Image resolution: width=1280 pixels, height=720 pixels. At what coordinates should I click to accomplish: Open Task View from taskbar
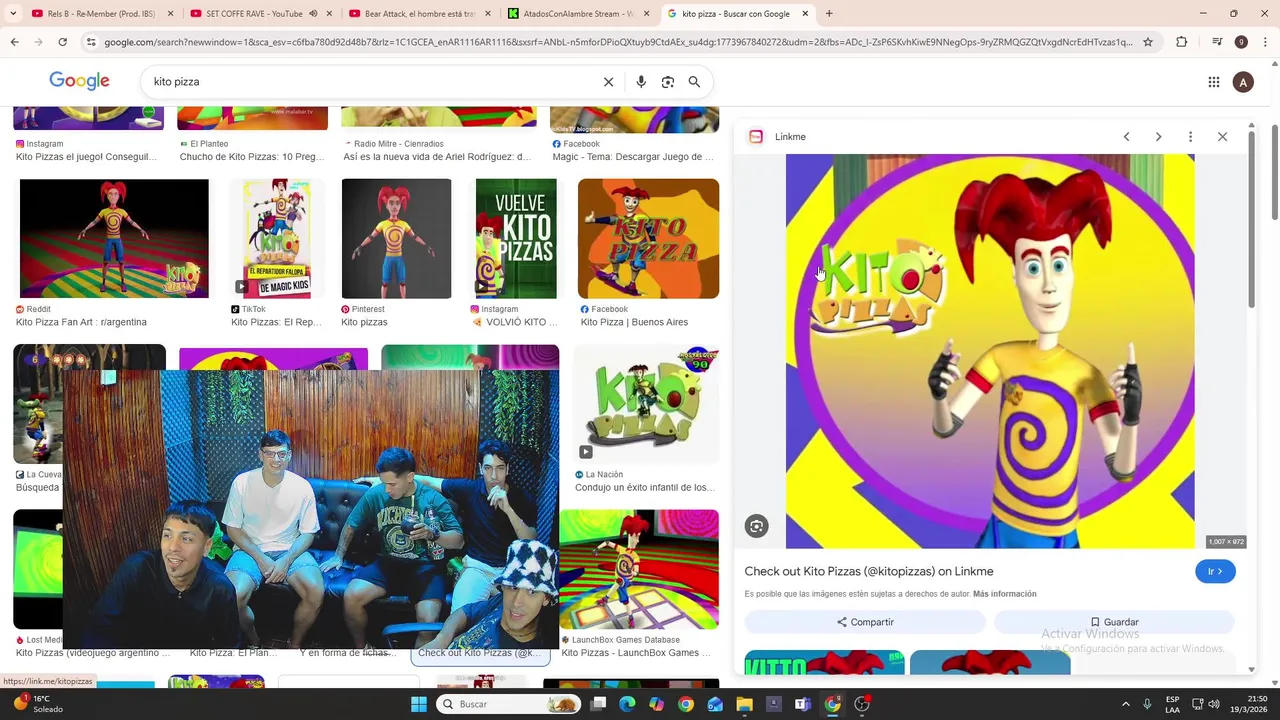pyautogui.click(x=598, y=704)
